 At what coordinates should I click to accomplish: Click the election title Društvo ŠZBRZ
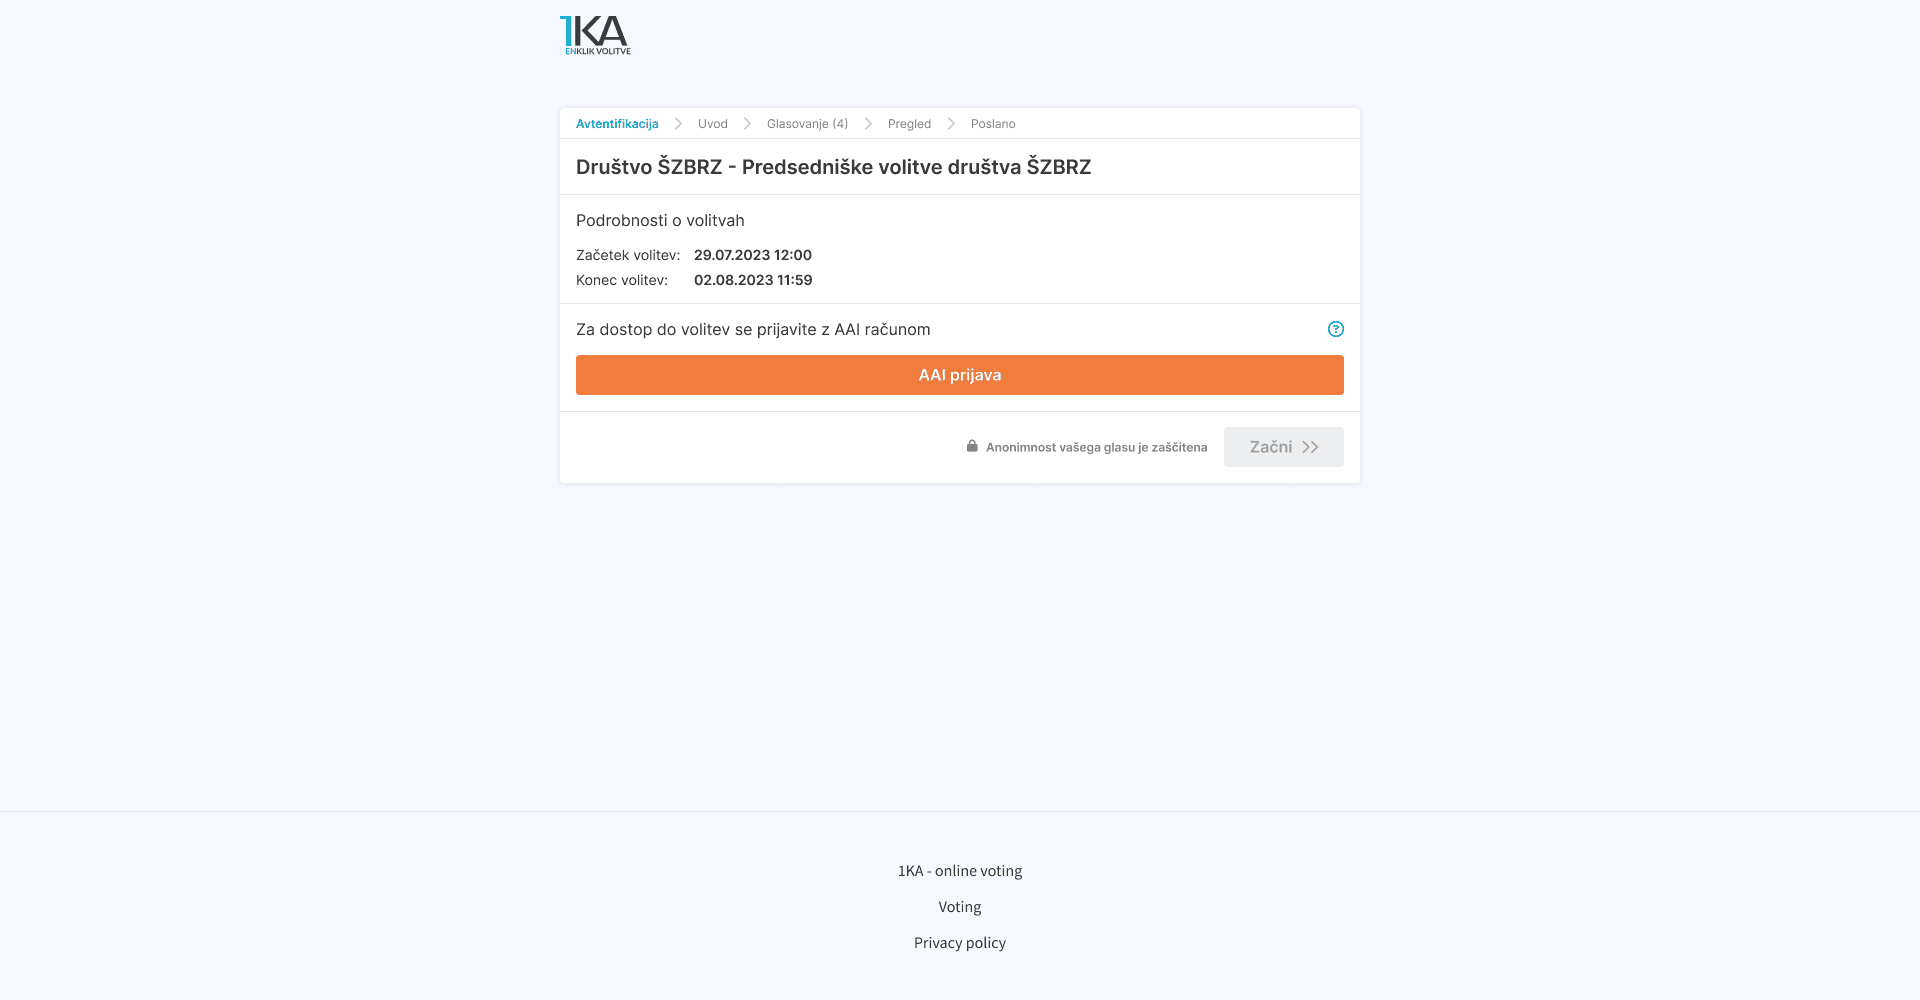(833, 167)
